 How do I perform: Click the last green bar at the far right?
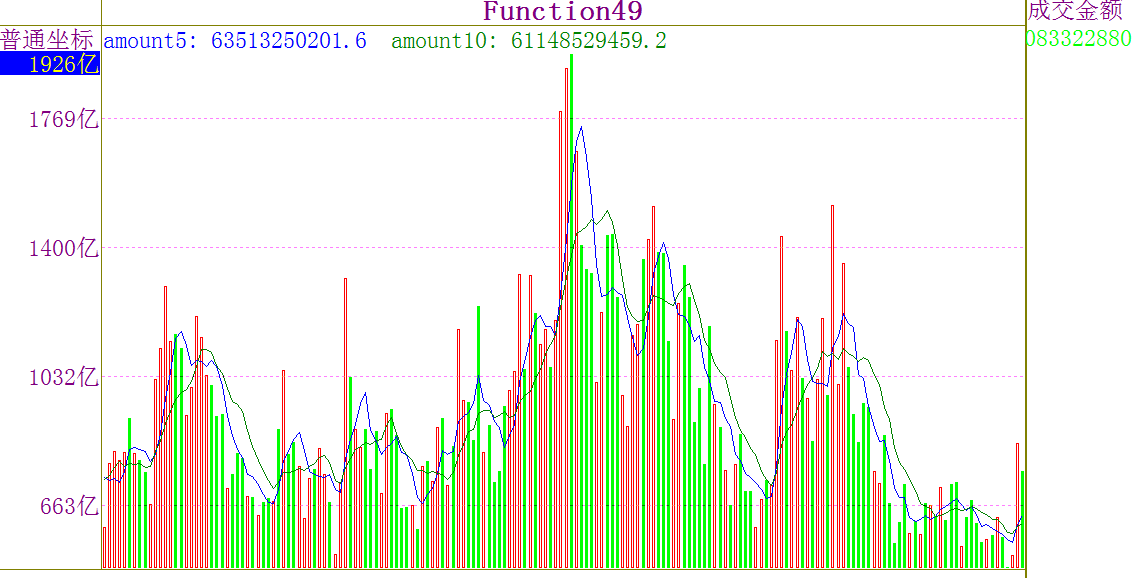(x=1023, y=520)
